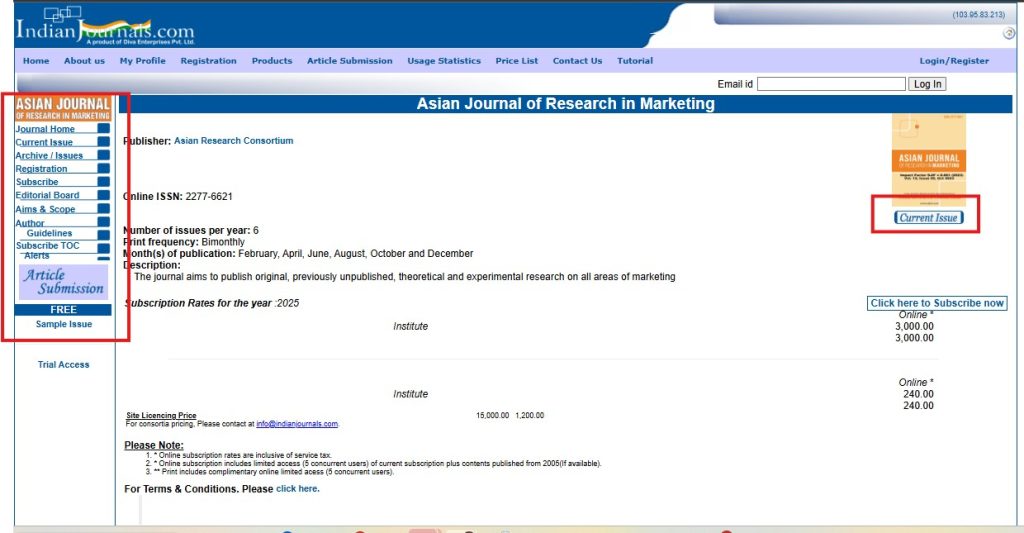This screenshot has width=1024, height=533.
Task: Open Contact Us menu item
Action: [577, 61]
